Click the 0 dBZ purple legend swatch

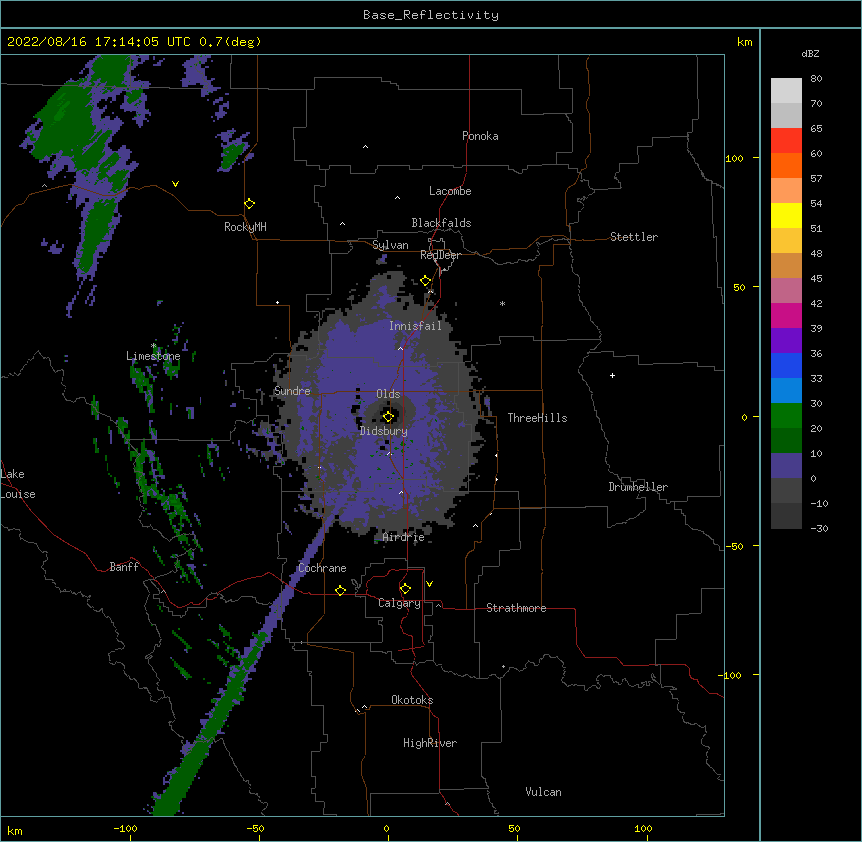click(x=786, y=466)
